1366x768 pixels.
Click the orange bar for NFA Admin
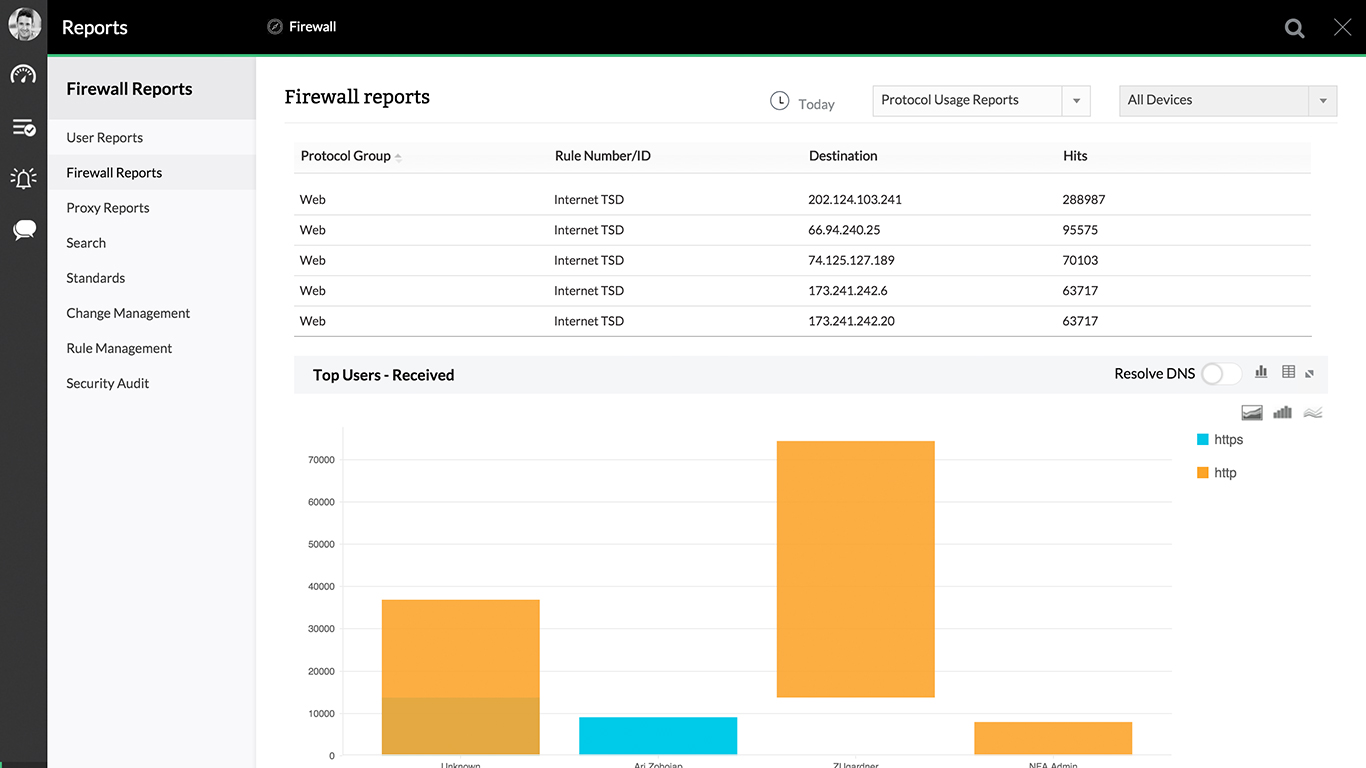pyautogui.click(x=1053, y=739)
